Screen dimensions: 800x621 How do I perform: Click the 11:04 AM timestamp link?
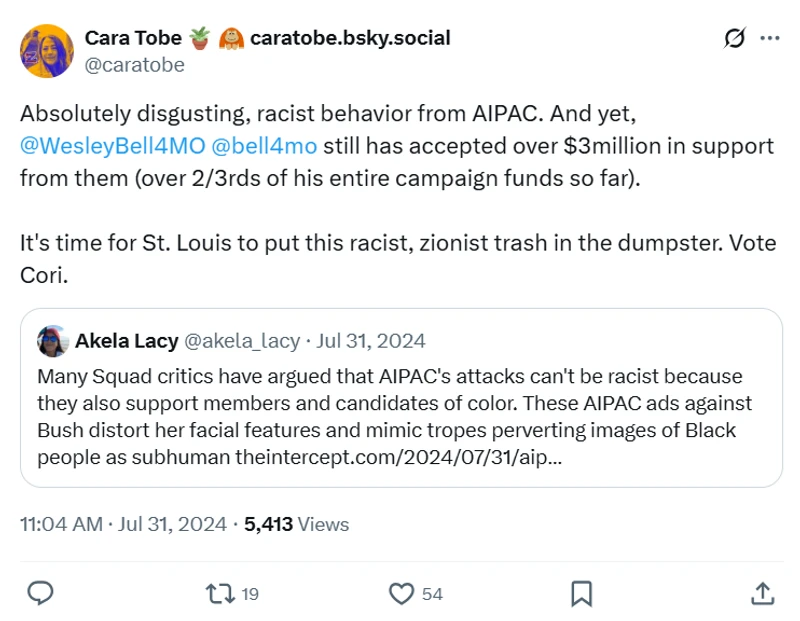click(x=61, y=524)
